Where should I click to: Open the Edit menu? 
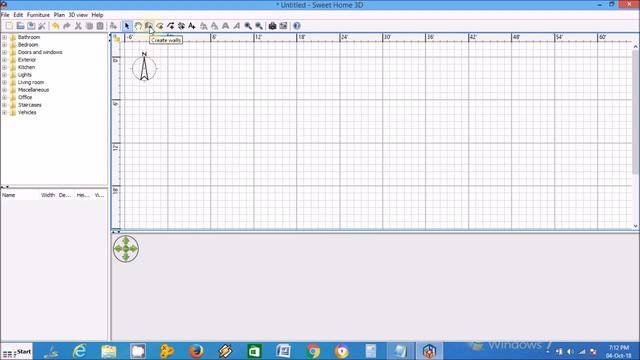point(18,15)
